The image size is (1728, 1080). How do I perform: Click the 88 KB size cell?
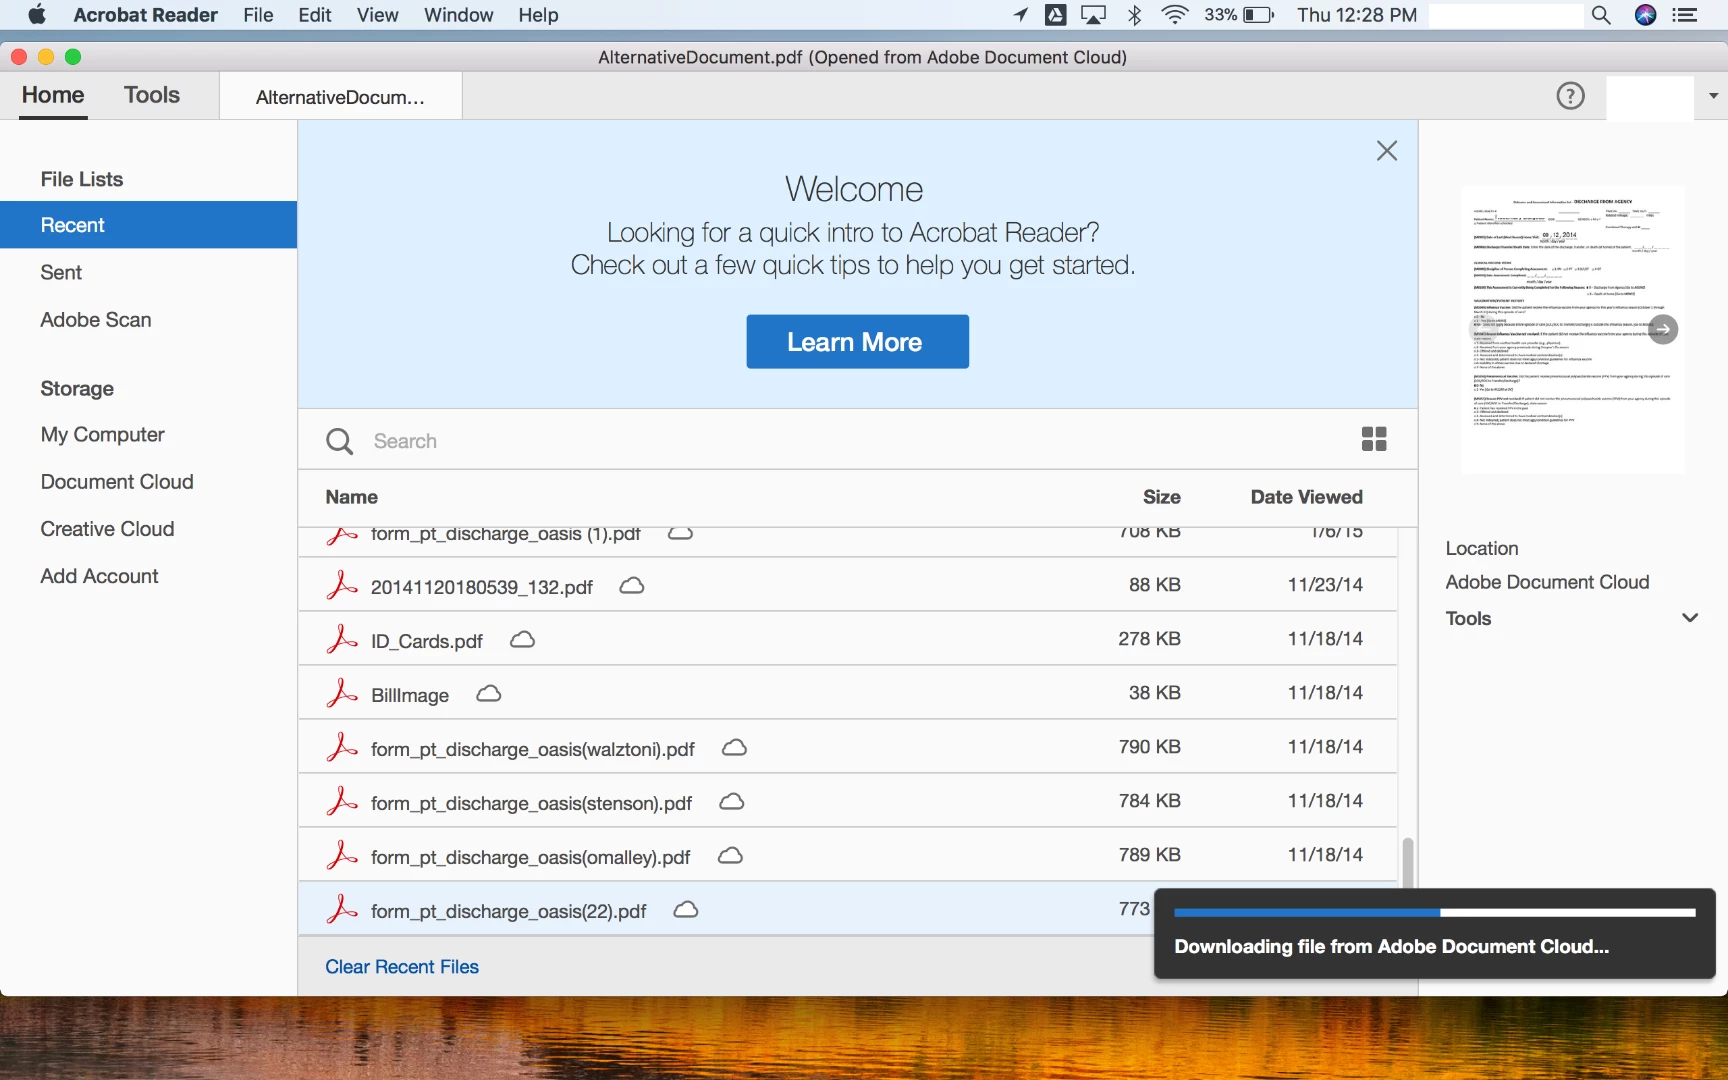tap(1155, 585)
